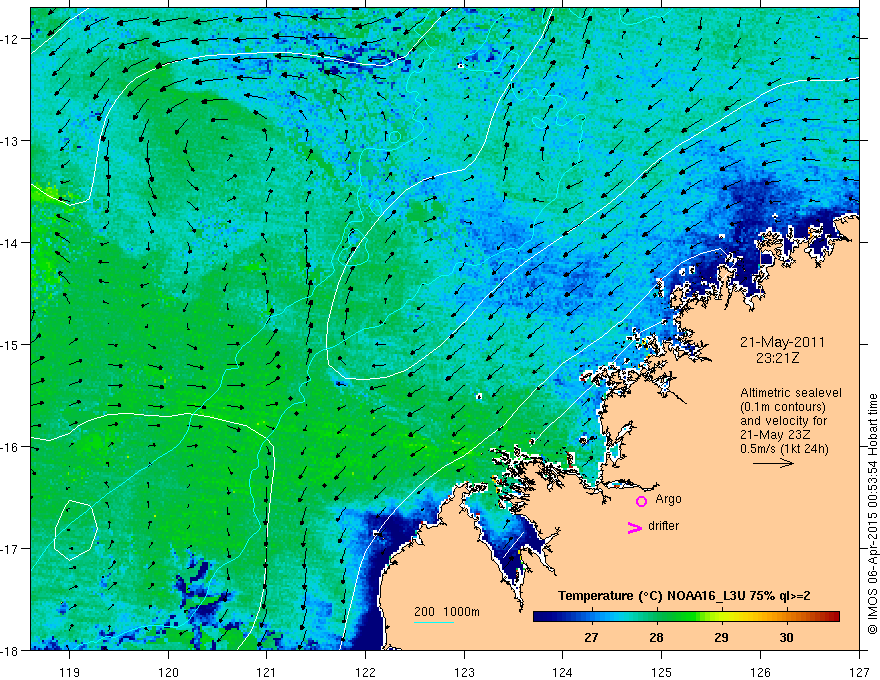The height and width of the screenshot is (680, 880).
Task: Click the '28' color bar tick label
Action: tap(656, 637)
